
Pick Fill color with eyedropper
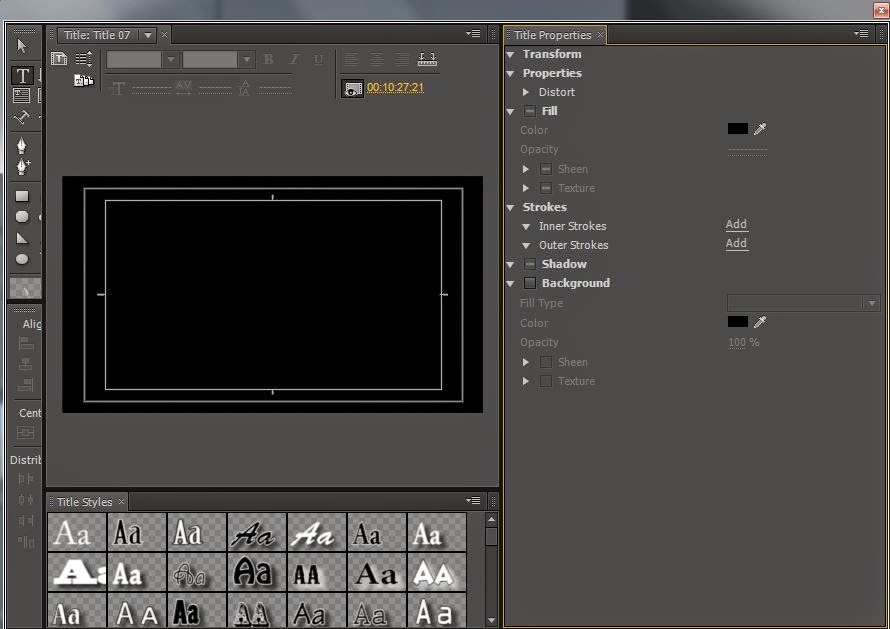pos(759,129)
